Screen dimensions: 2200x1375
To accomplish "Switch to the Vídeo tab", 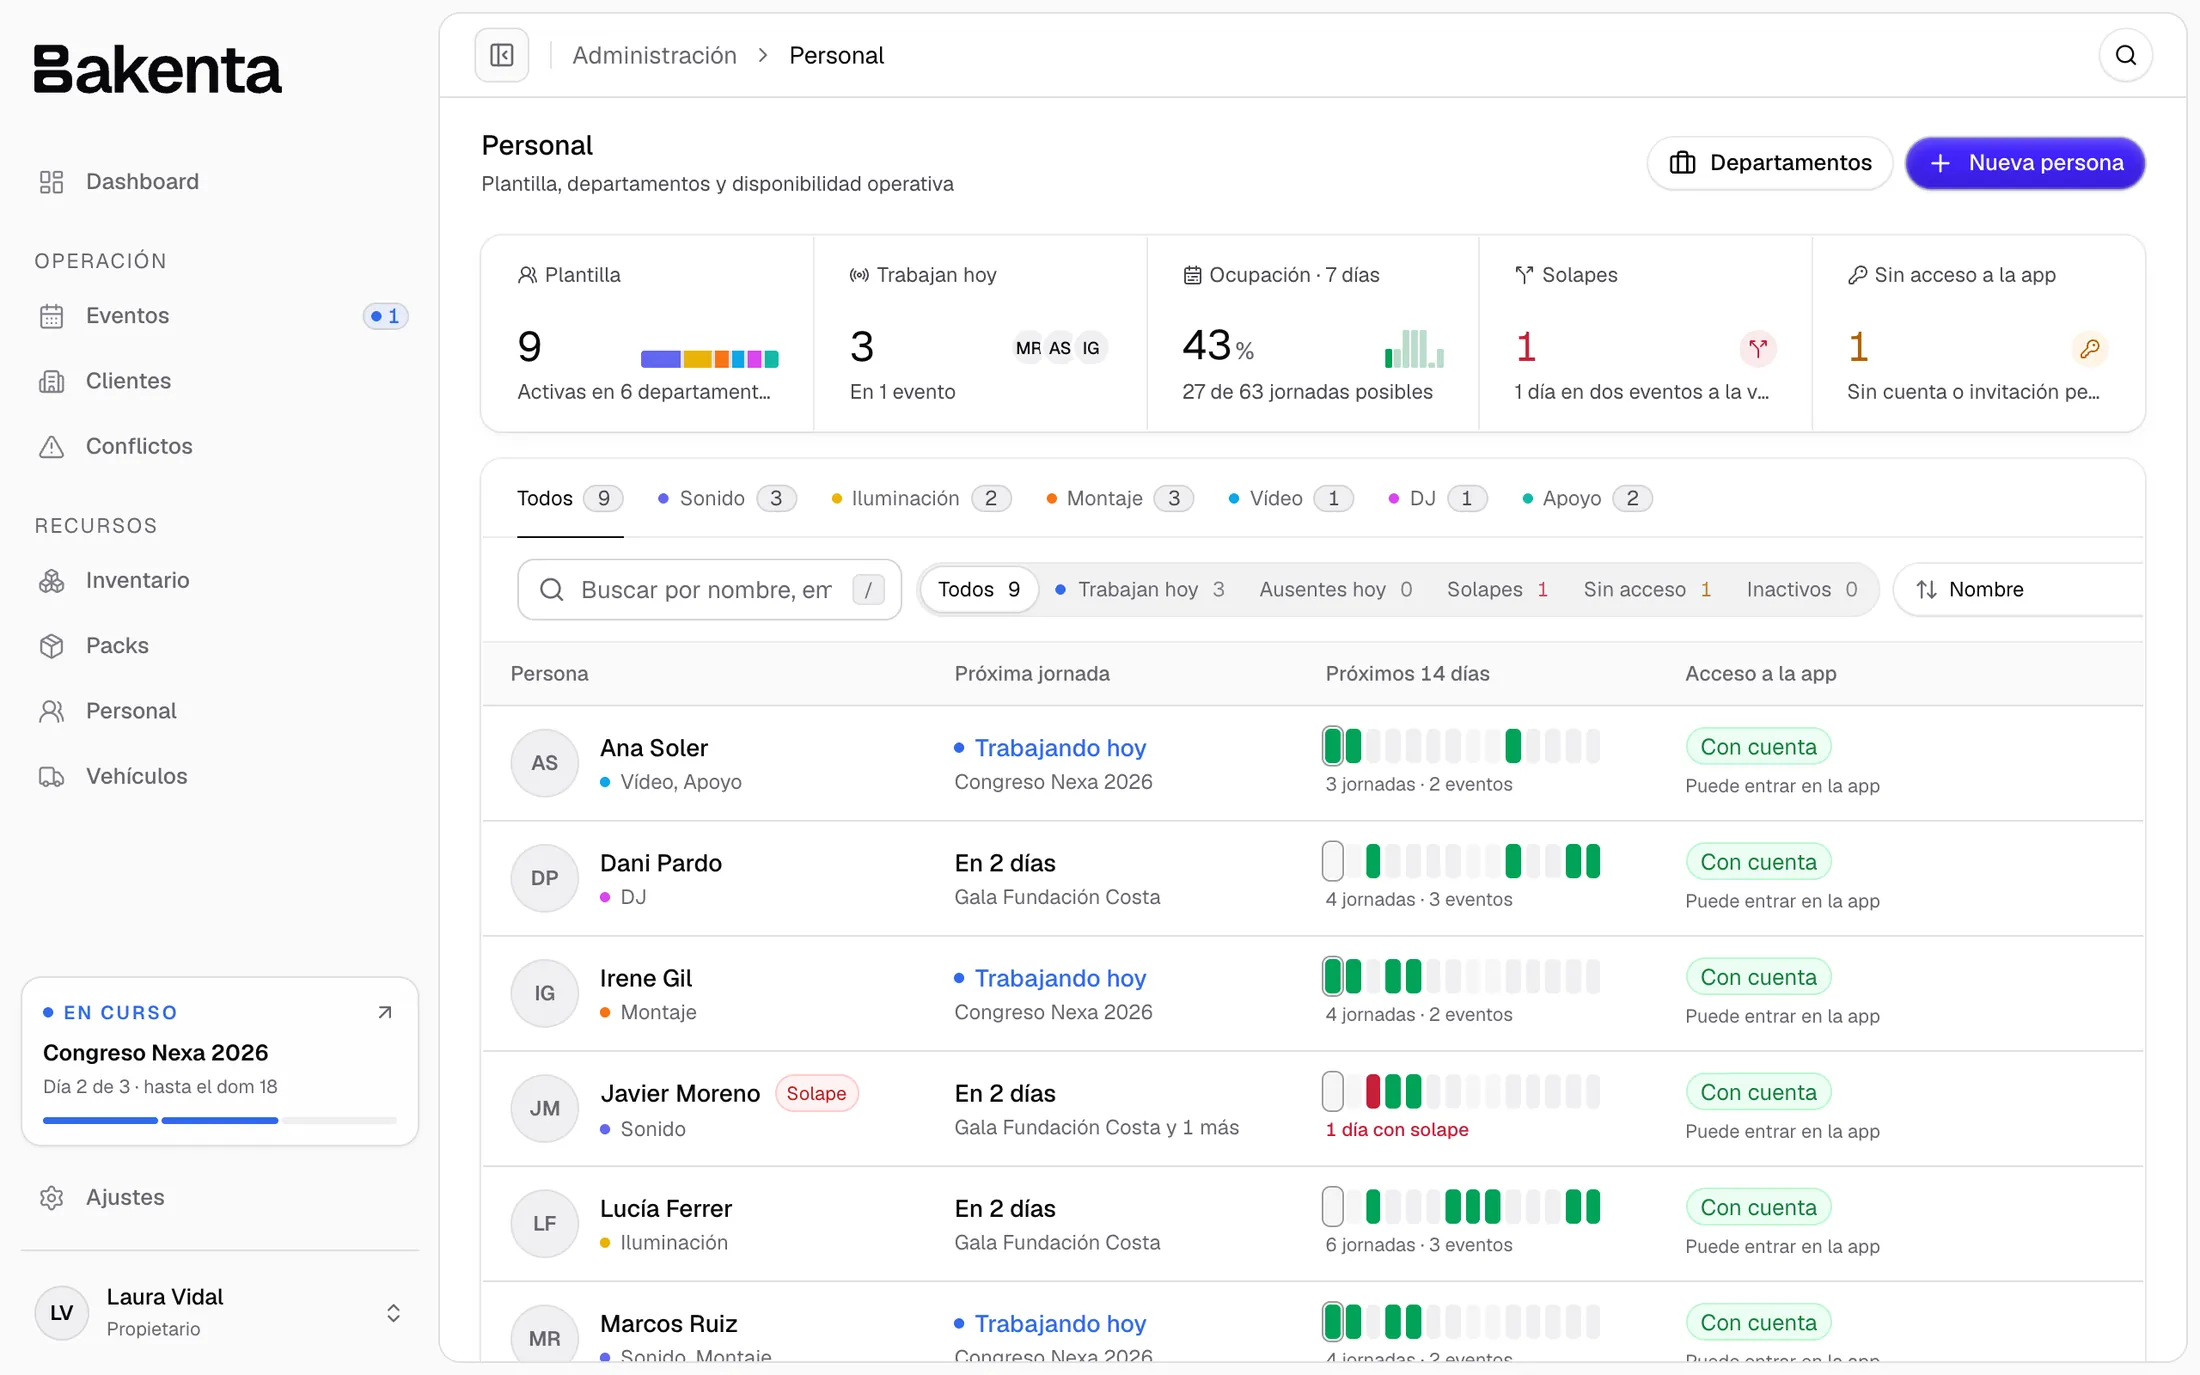I will point(1290,498).
